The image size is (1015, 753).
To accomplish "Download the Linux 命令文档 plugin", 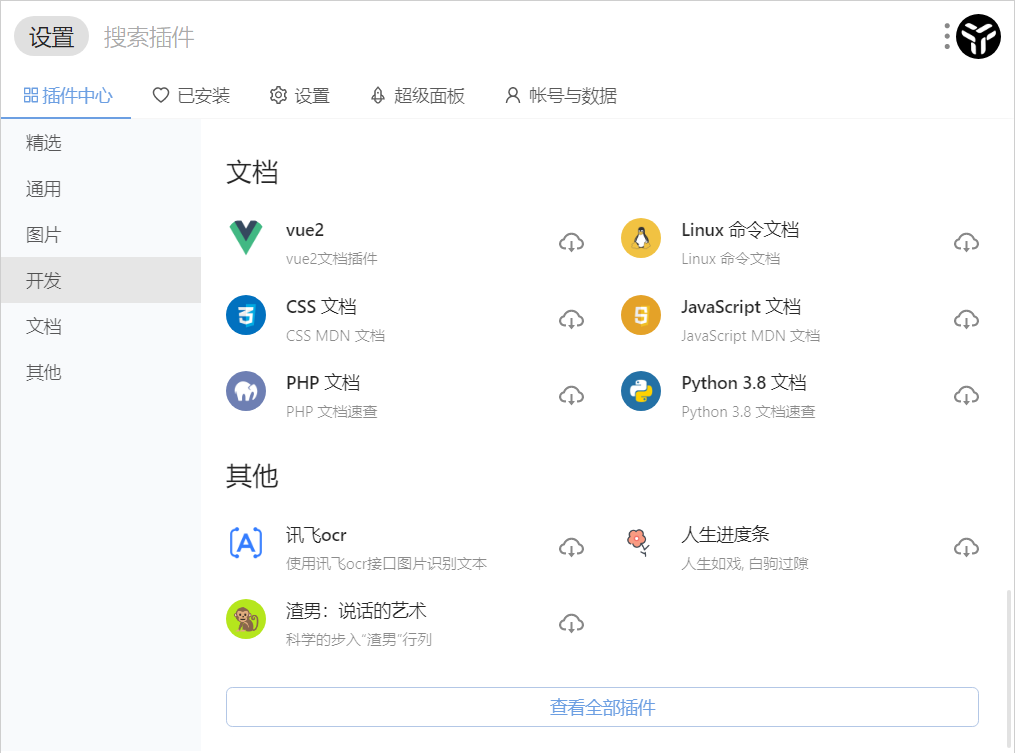I will click(966, 243).
